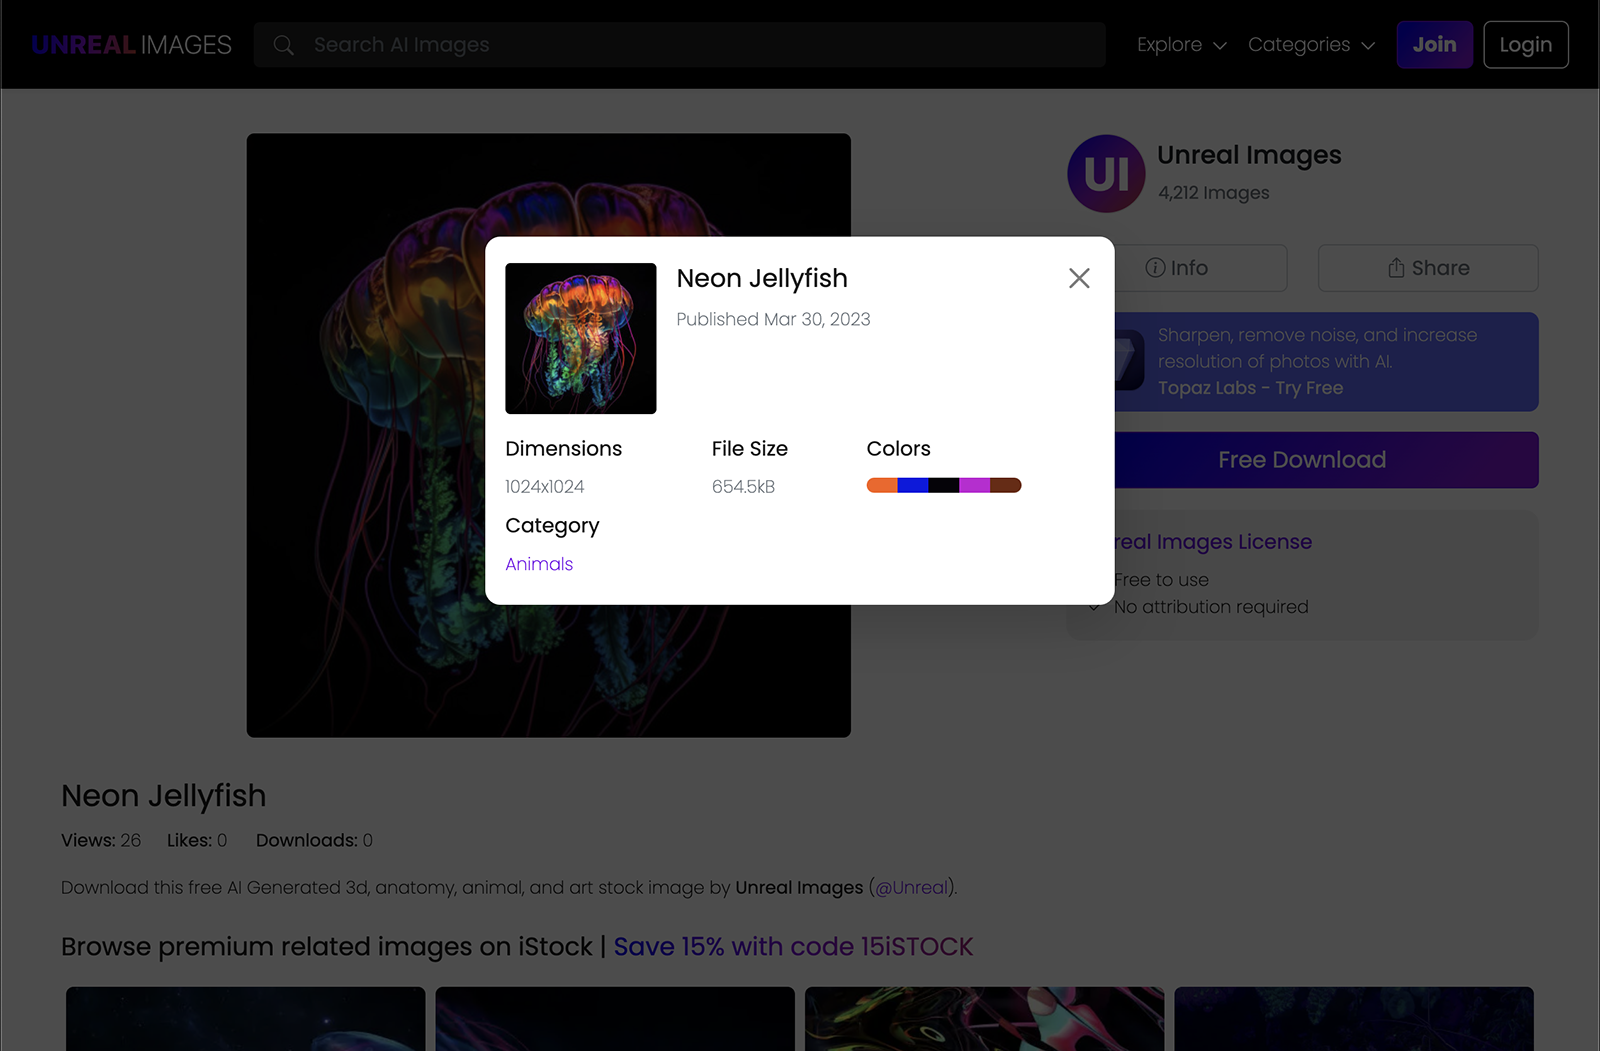The height and width of the screenshot is (1051, 1600).
Task: Select the purple color swatch
Action: coord(975,485)
